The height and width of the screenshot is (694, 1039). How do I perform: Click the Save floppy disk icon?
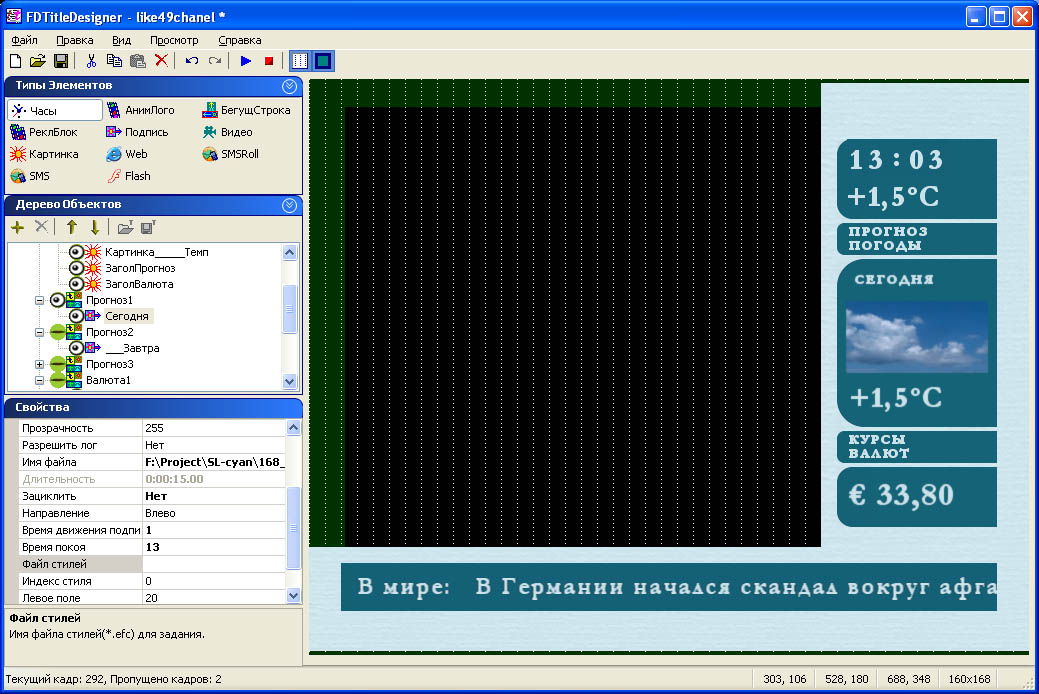pos(61,61)
